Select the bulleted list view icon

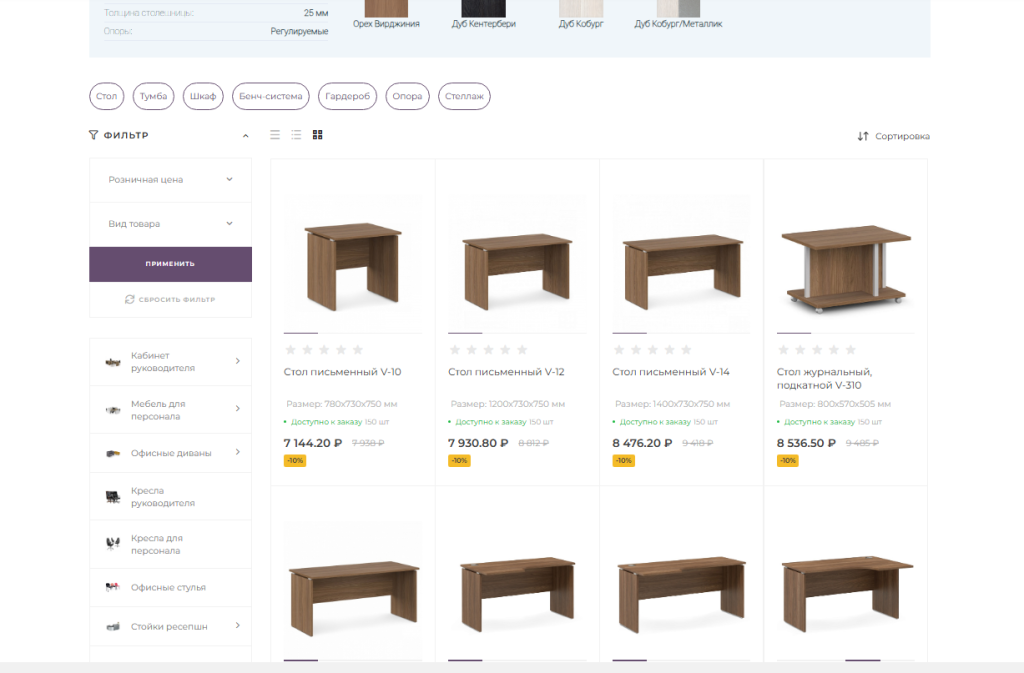pyautogui.click(x=297, y=135)
